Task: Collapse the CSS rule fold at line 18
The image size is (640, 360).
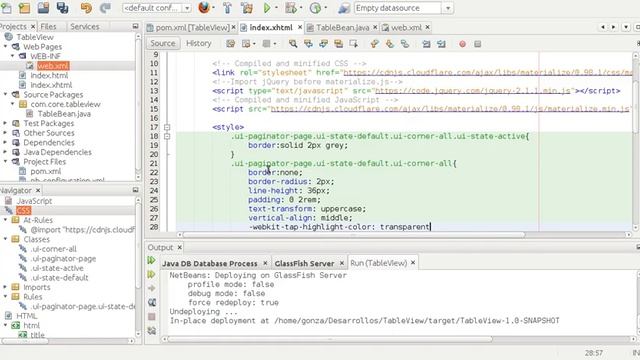Action: click(x=167, y=136)
